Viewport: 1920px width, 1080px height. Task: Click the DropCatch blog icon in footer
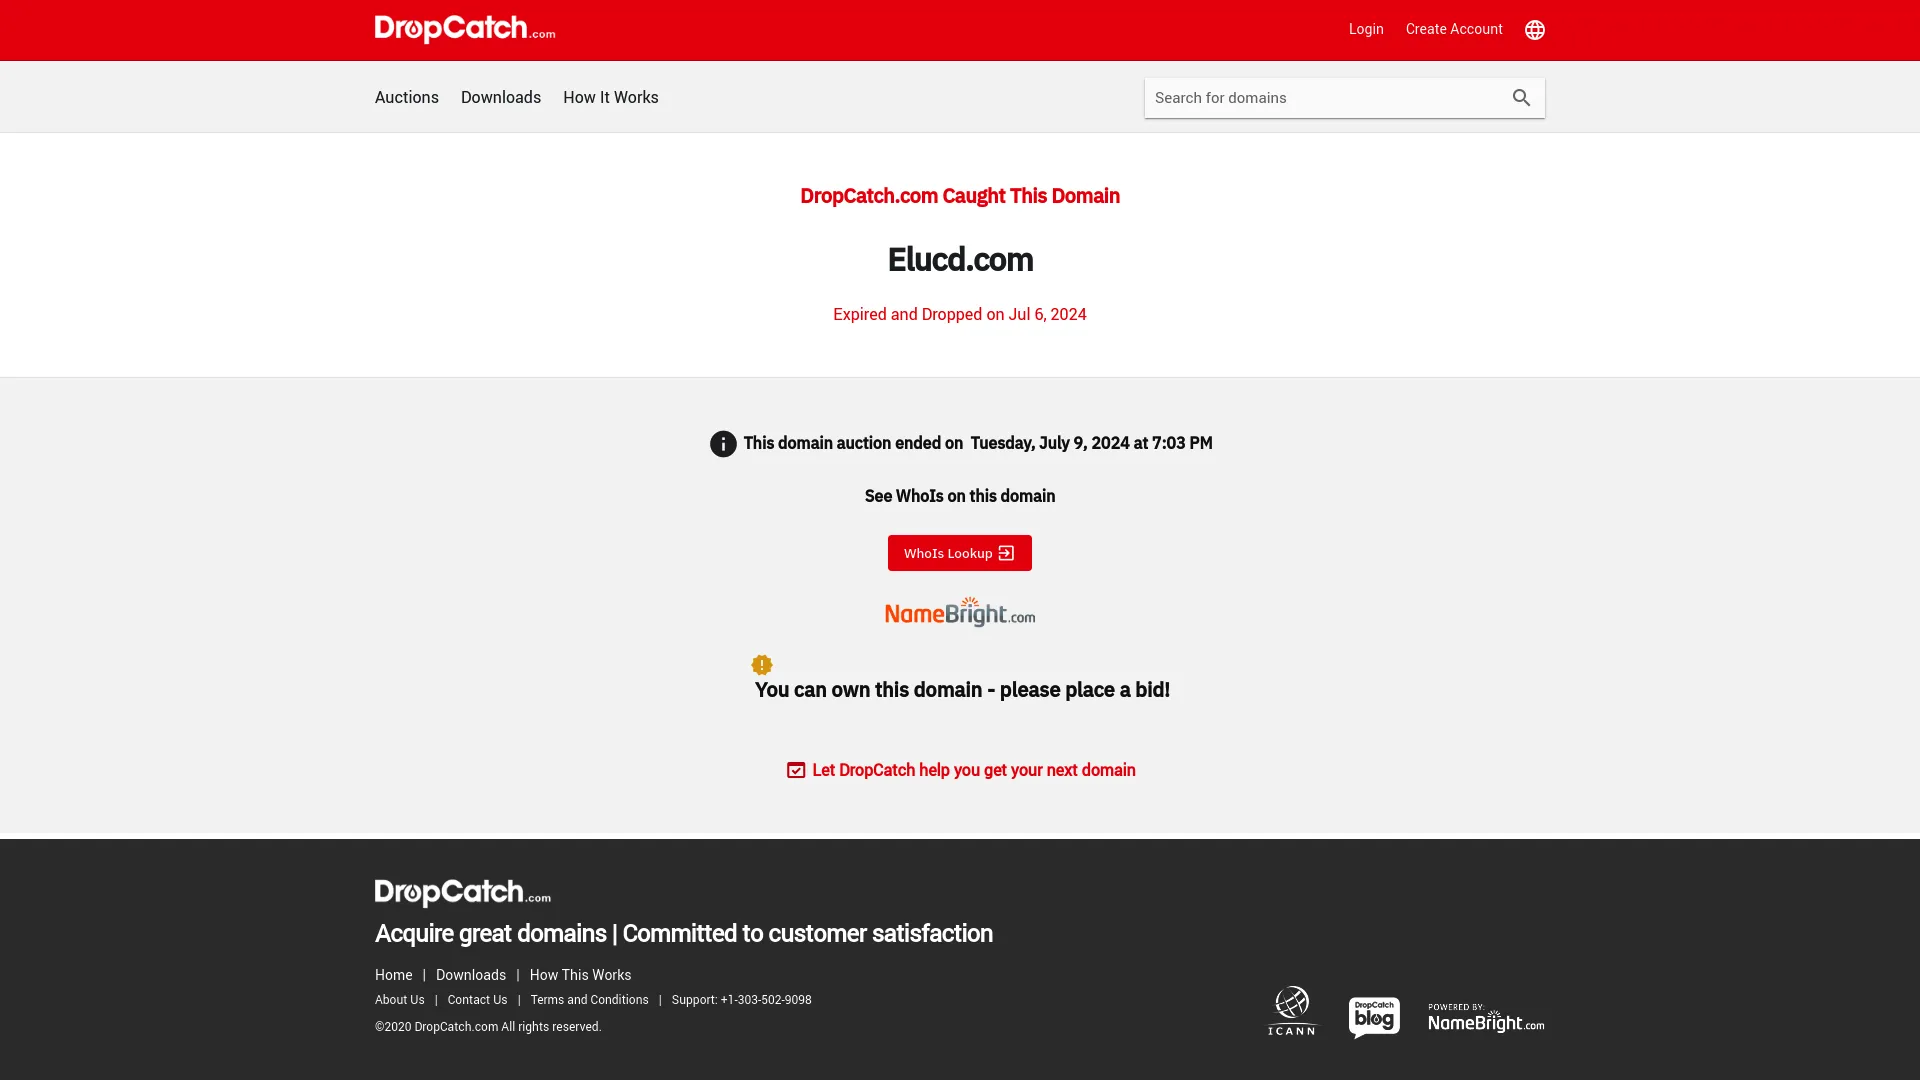(1373, 1015)
